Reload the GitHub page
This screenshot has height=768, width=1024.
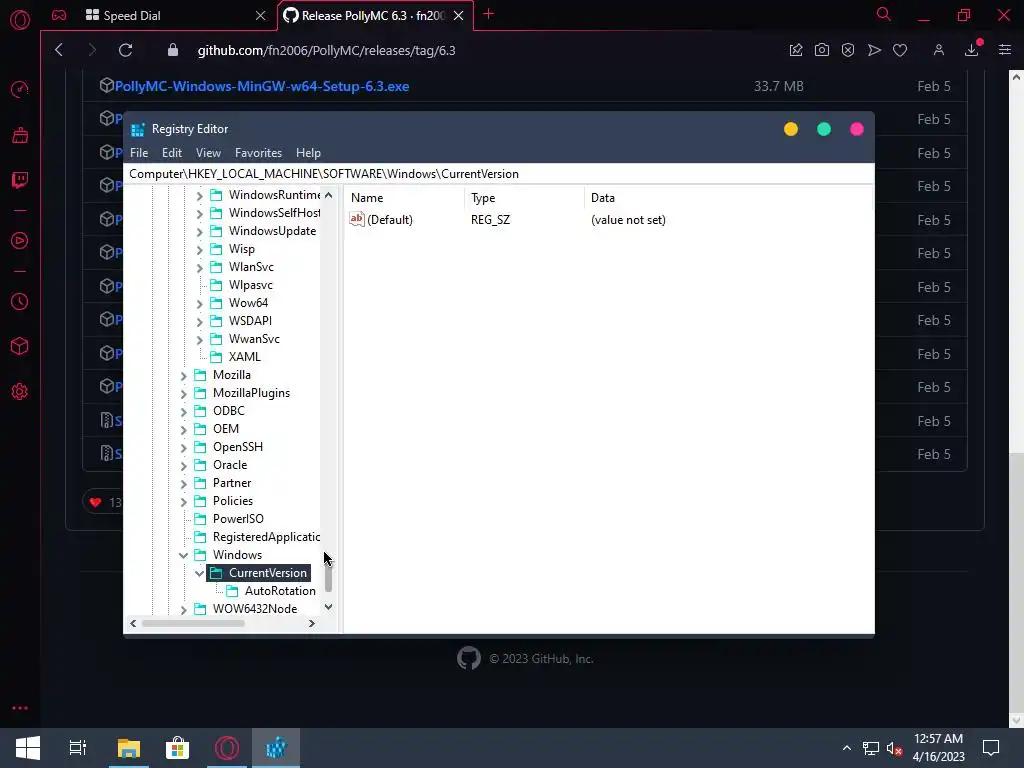125,50
